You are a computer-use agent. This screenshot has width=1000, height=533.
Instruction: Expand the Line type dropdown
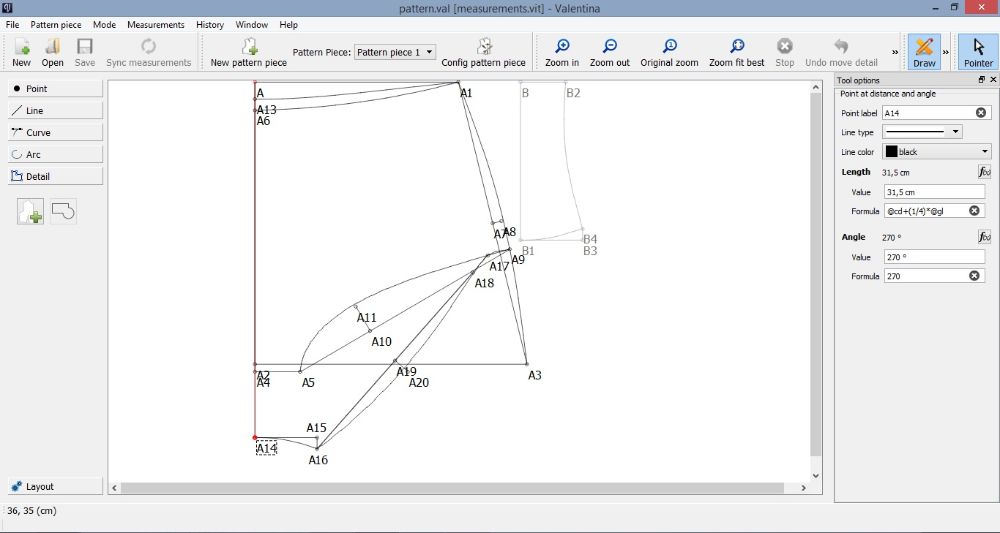pos(922,132)
